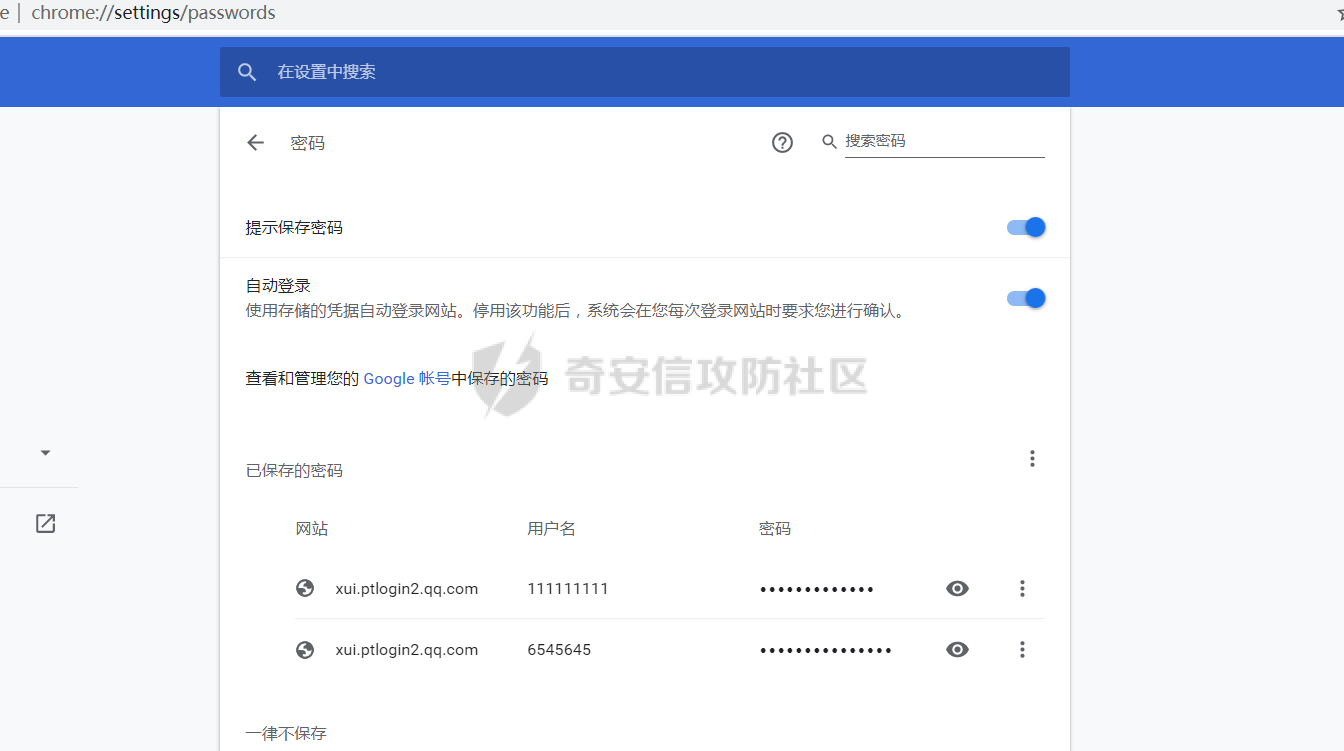The image size is (1344, 751).
Task: Click the bookmark star in the address bar
Action: tap(1338, 14)
